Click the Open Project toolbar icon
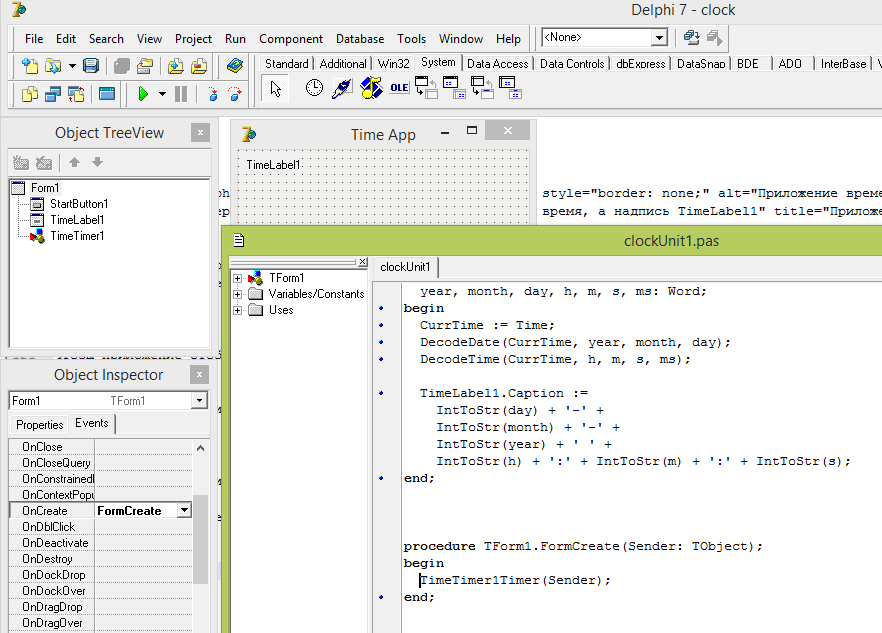 point(145,66)
